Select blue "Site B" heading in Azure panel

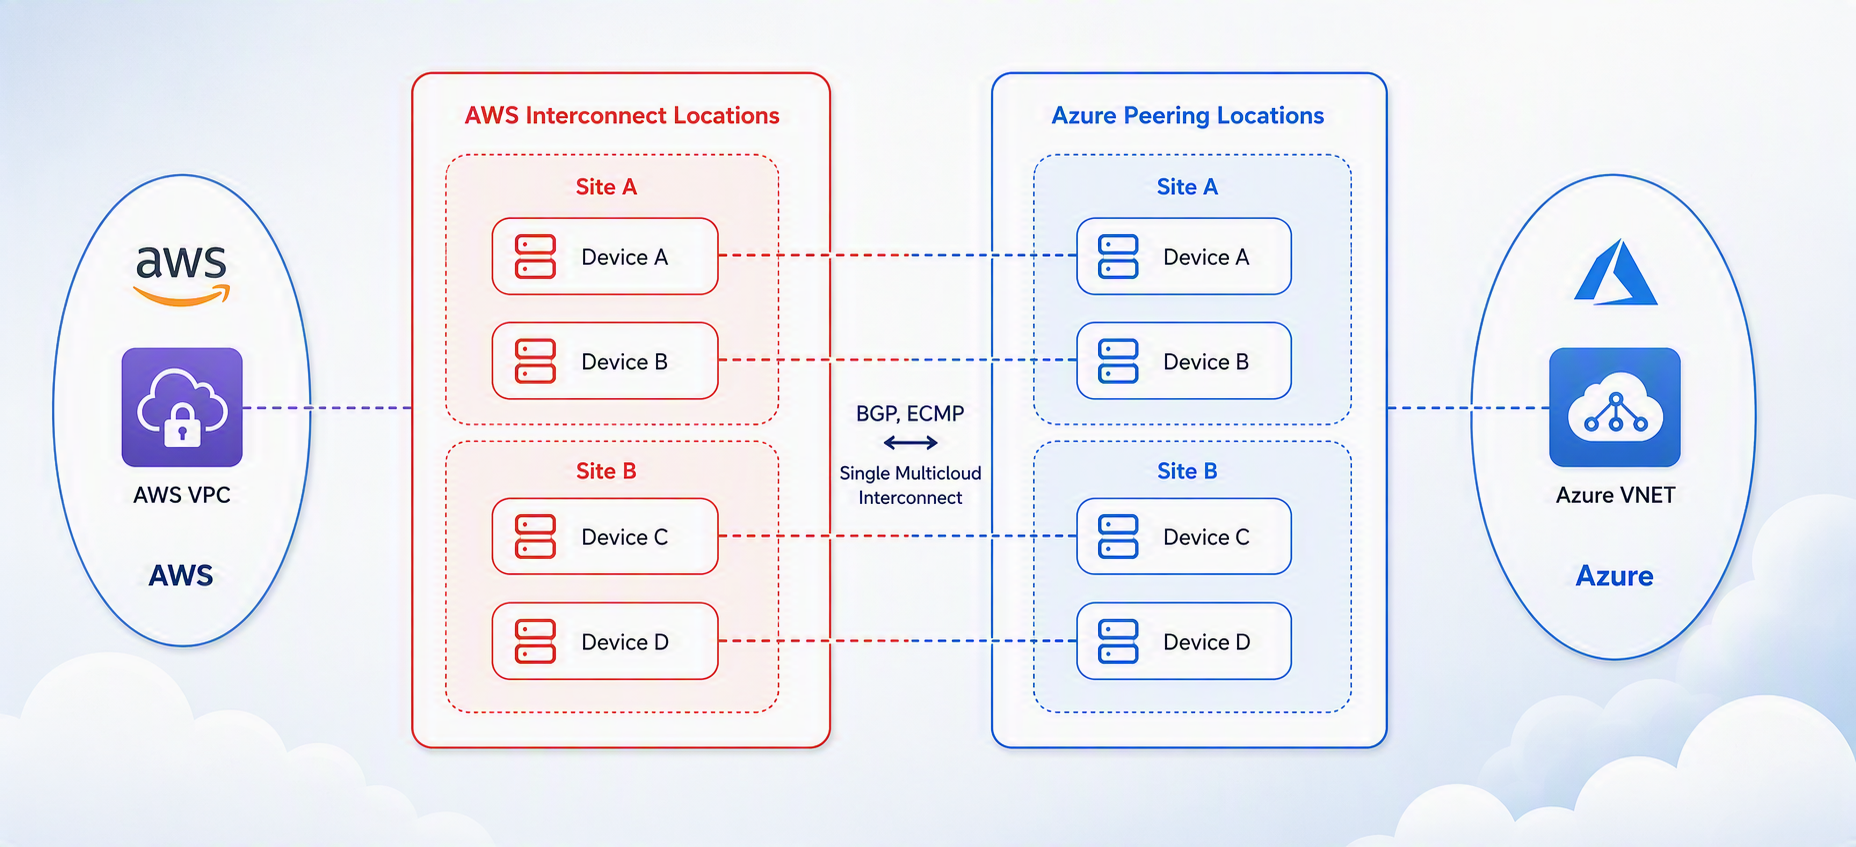click(x=1187, y=471)
